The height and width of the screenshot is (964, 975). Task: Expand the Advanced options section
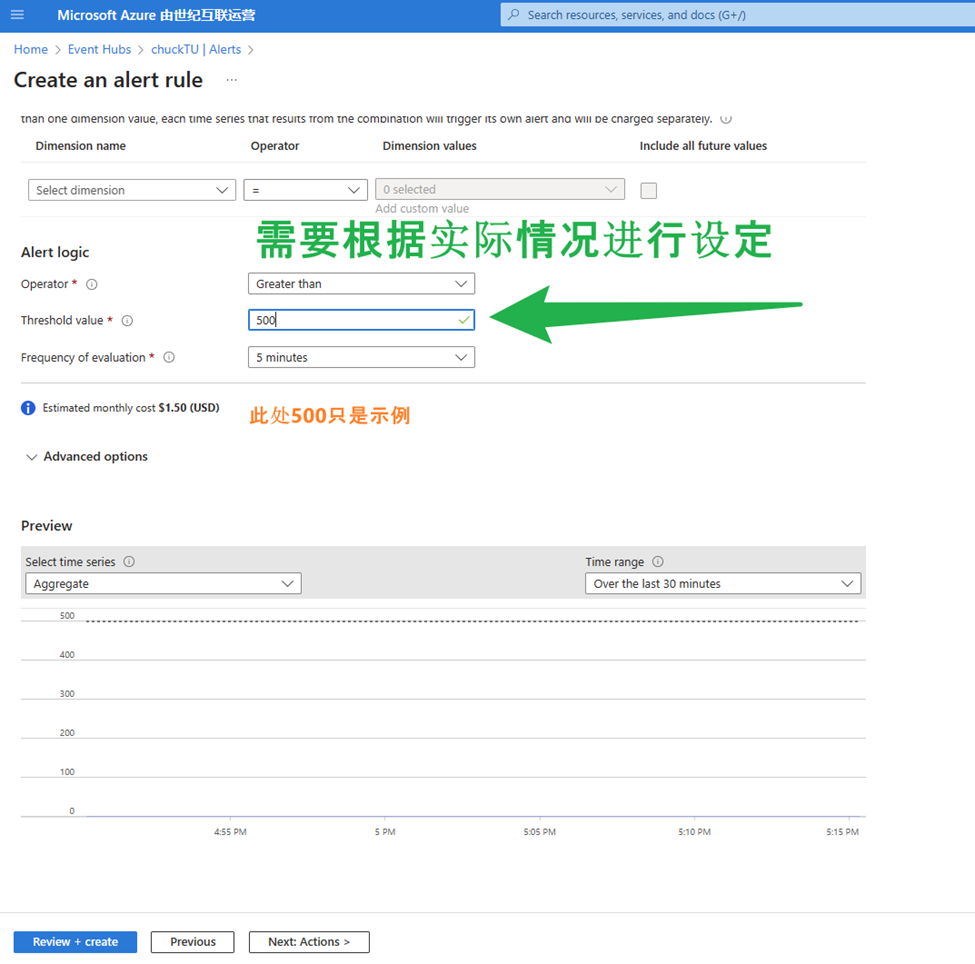(x=86, y=457)
